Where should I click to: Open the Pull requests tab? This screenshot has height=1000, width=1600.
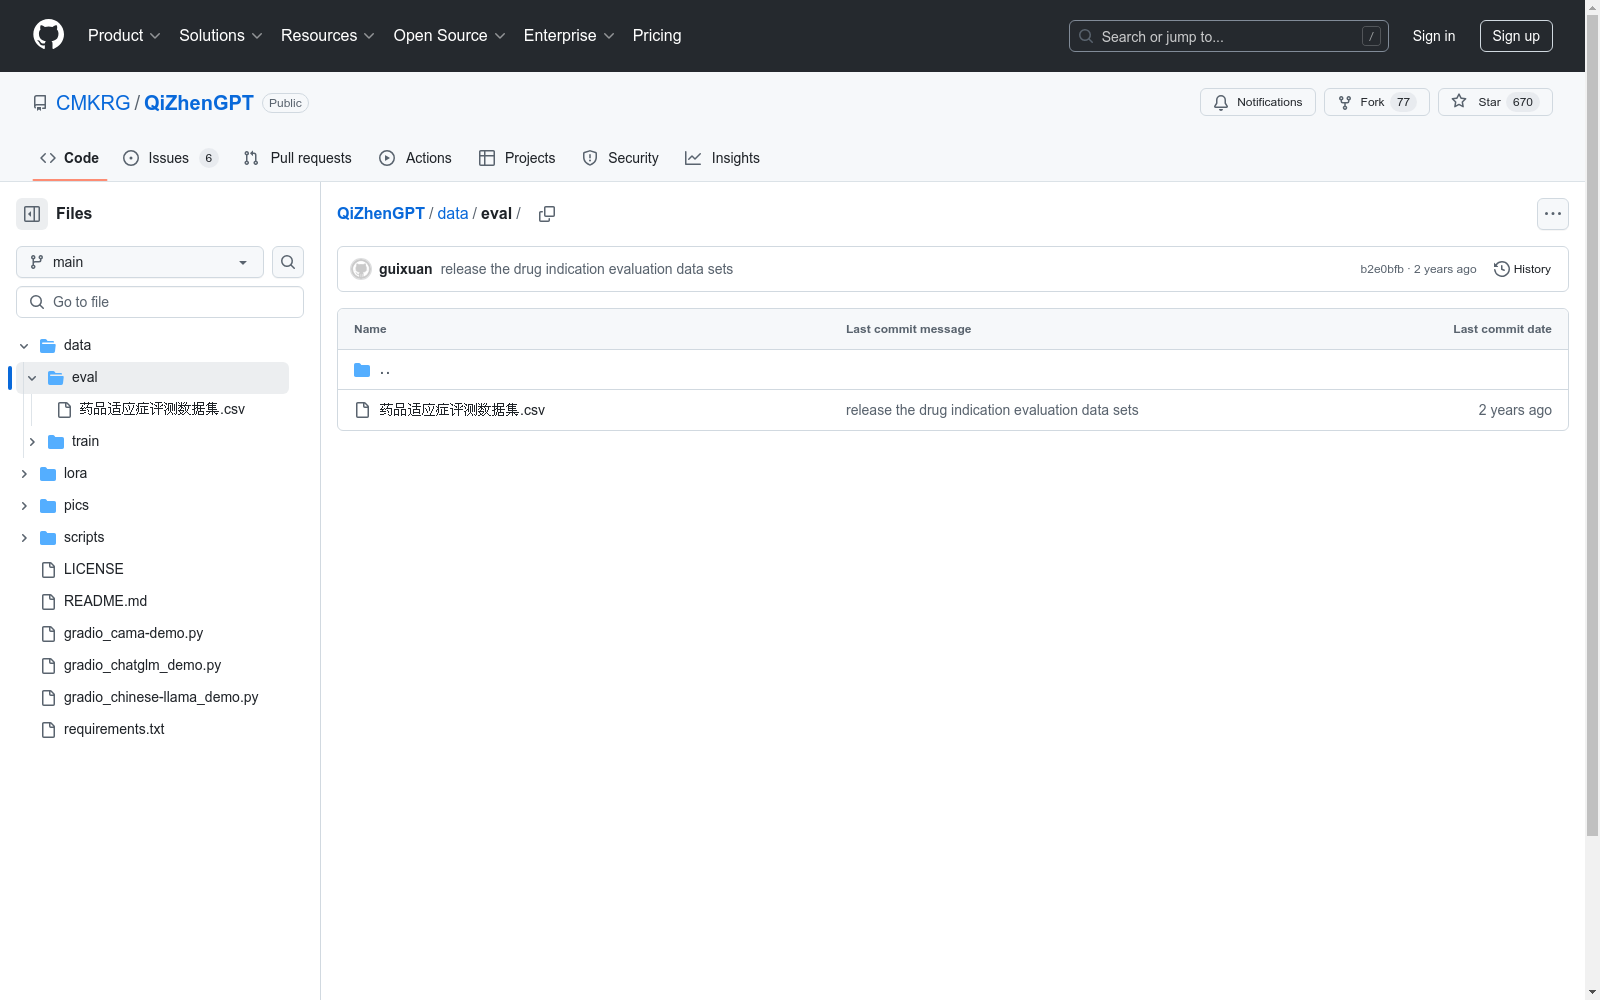tap(298, 158)
